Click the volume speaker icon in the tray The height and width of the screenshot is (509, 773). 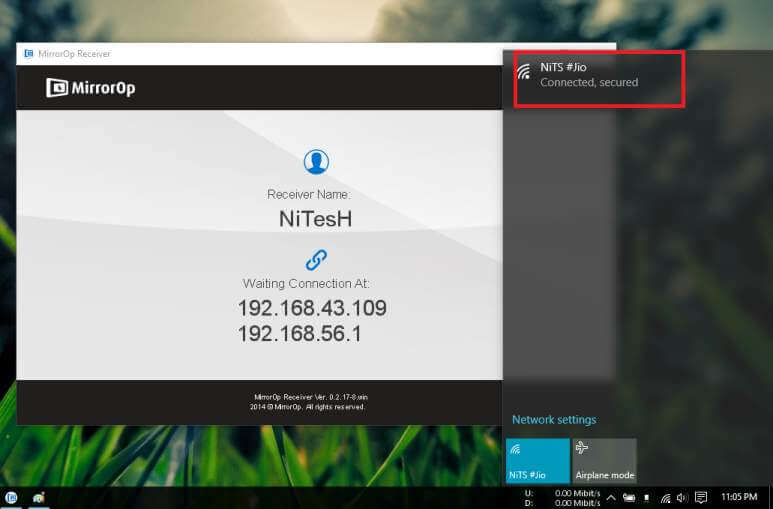coord(682,498)
